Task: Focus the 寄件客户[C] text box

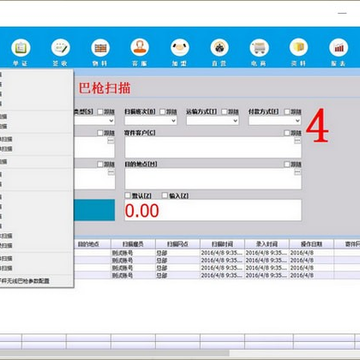Action: (x=213, y=147)
